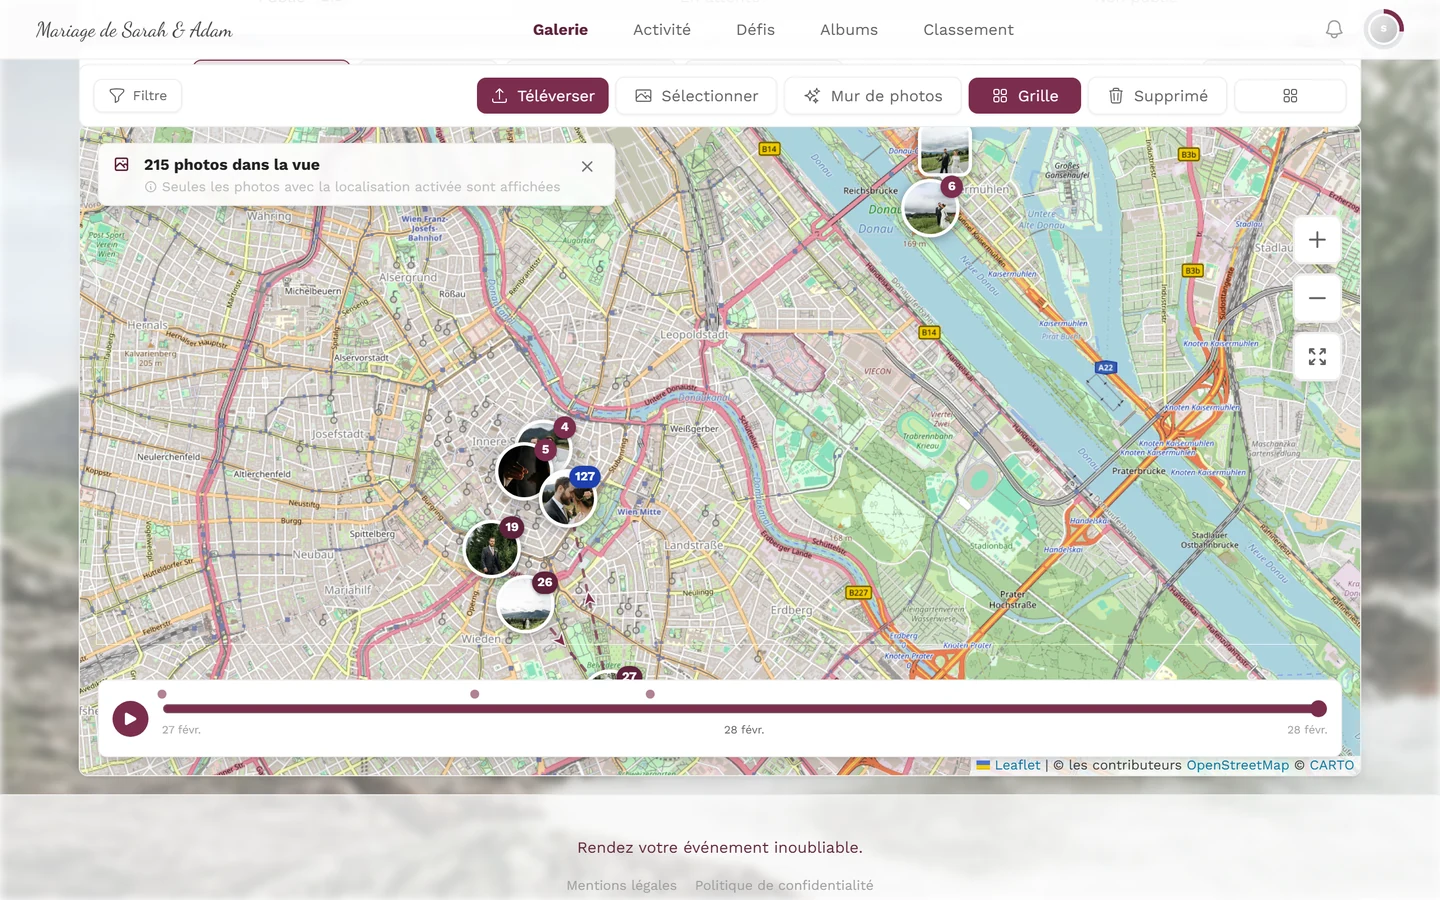
Task: Open the Leaflet attribution link
Action: coord(1009,765)
